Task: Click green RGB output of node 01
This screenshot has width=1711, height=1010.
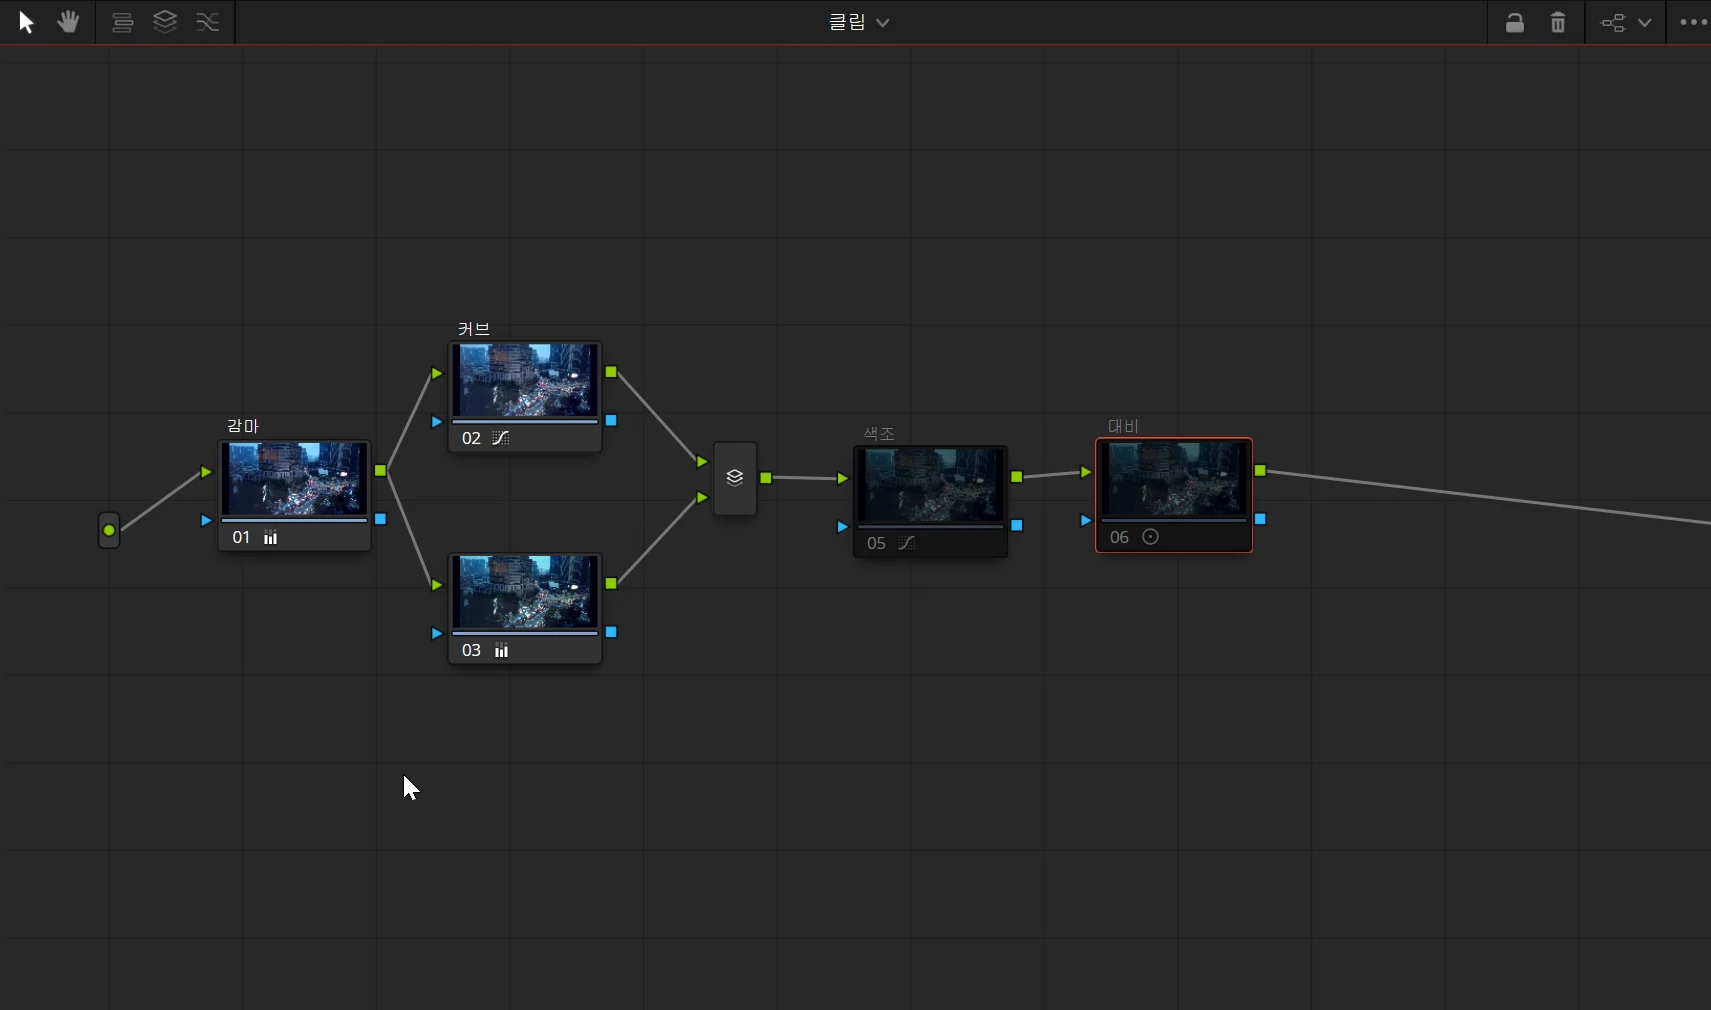Action: [x=380, y=470]
